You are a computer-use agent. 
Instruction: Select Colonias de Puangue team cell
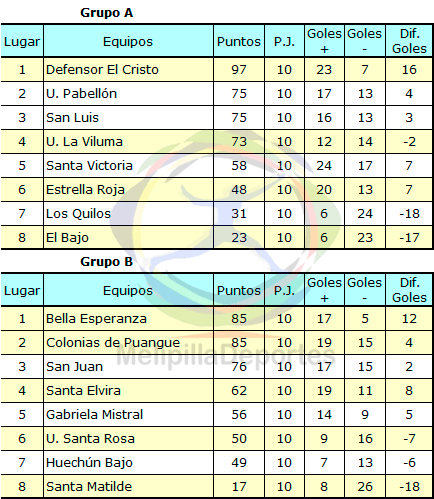pos(128,342)
